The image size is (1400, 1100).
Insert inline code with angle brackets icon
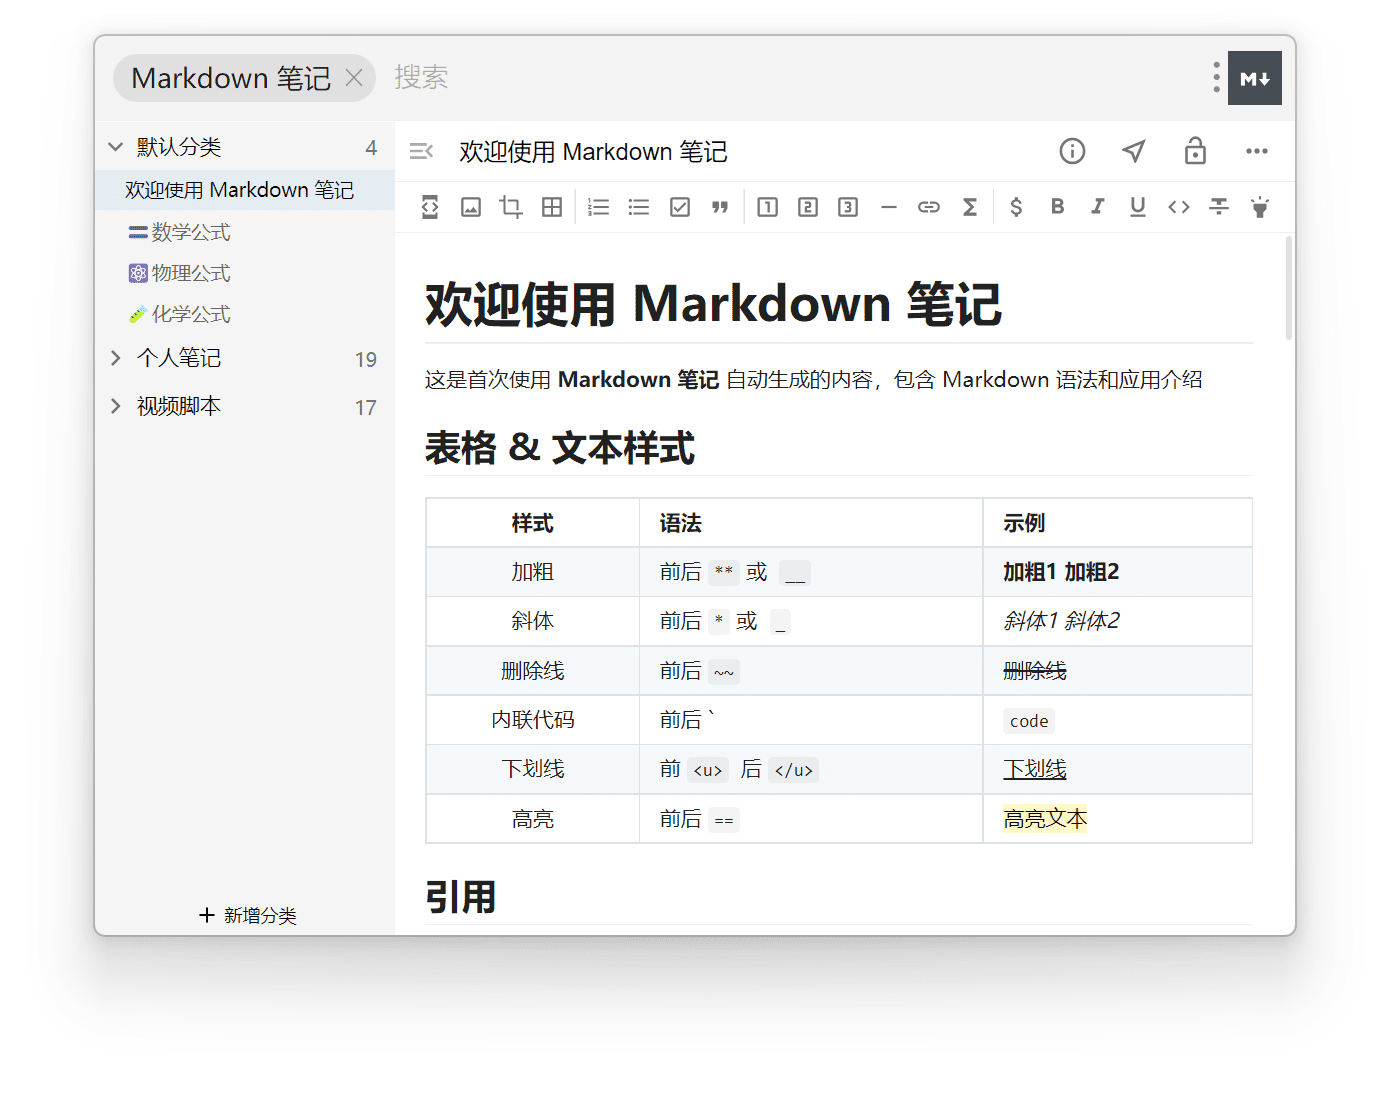(x=1179, y=207)
